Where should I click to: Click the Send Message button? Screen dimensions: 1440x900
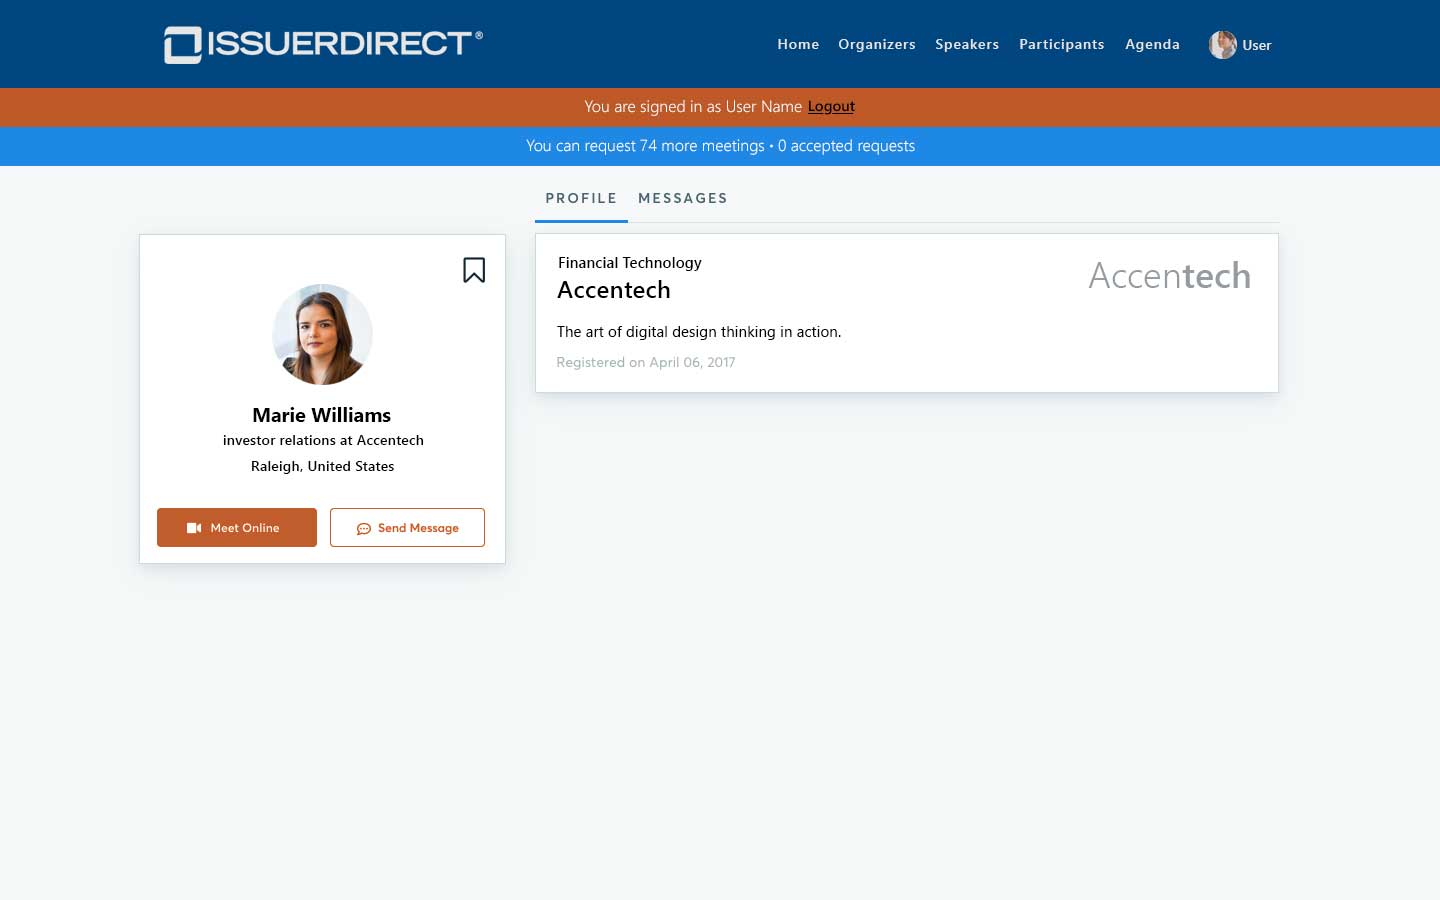407,527
